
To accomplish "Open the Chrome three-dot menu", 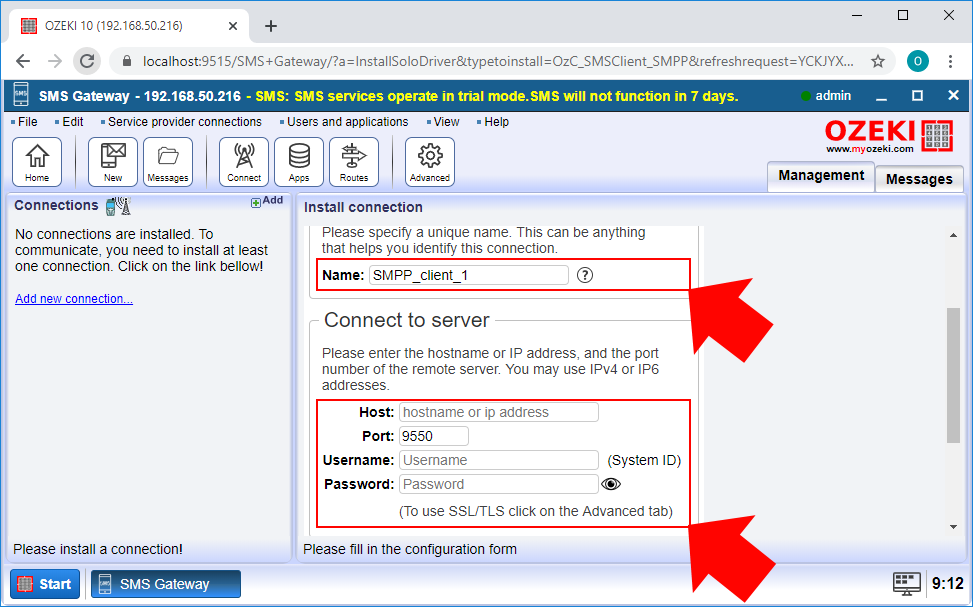I will pyautogui.click(x=950, y=61).
